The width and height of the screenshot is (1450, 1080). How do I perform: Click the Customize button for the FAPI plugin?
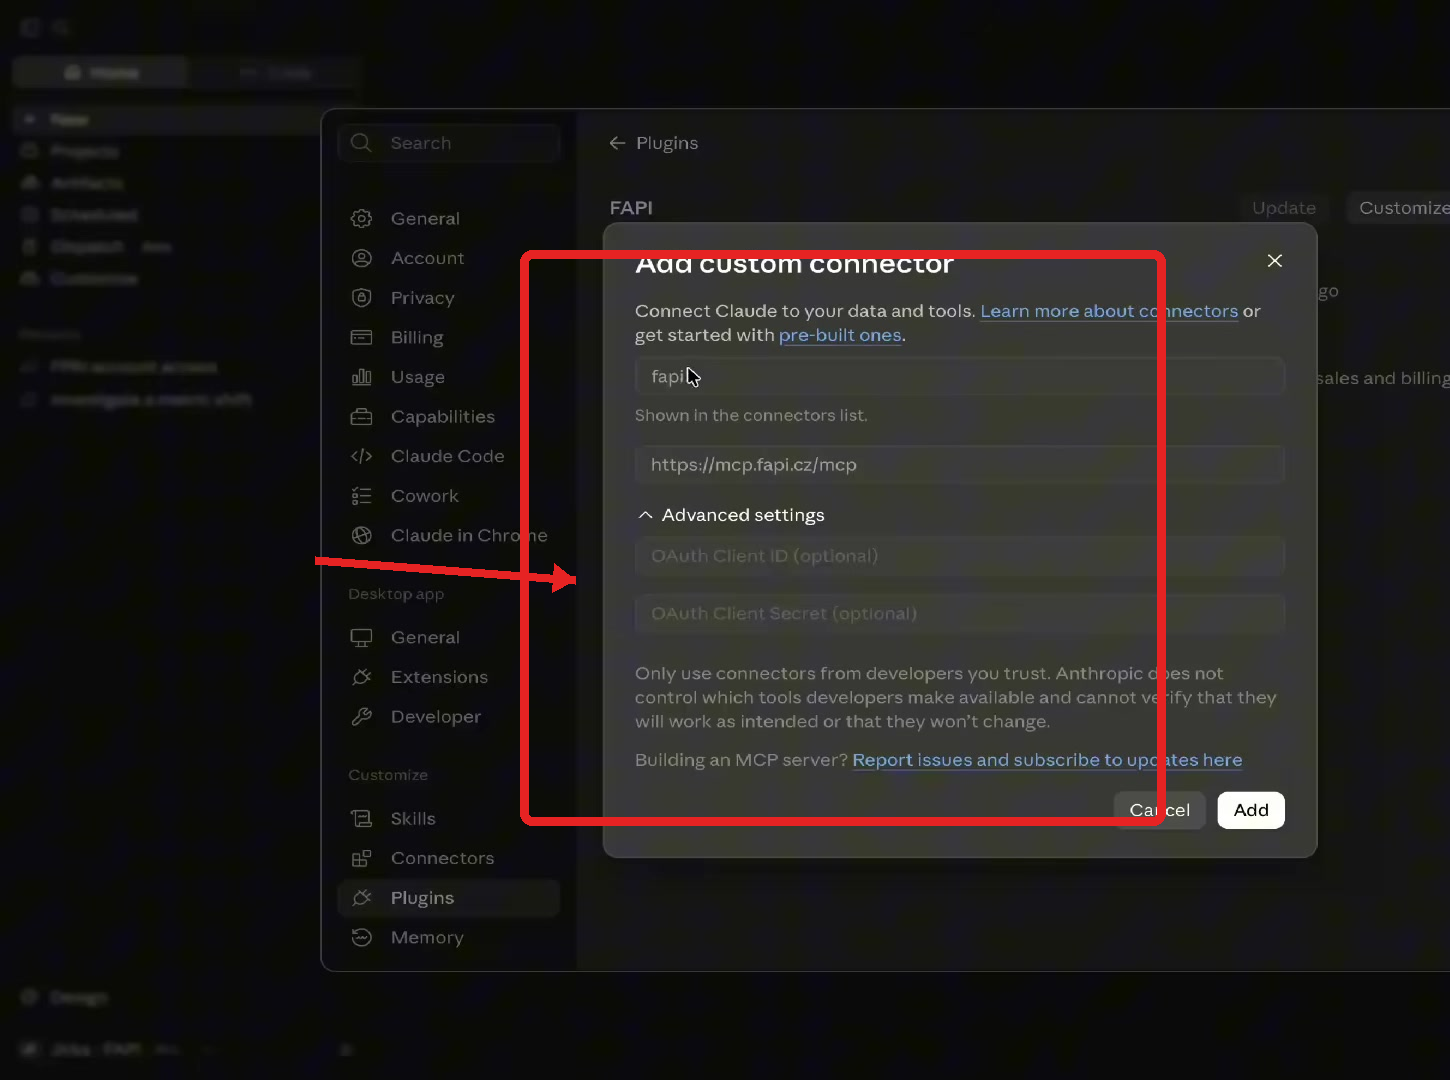[1400, 208]
